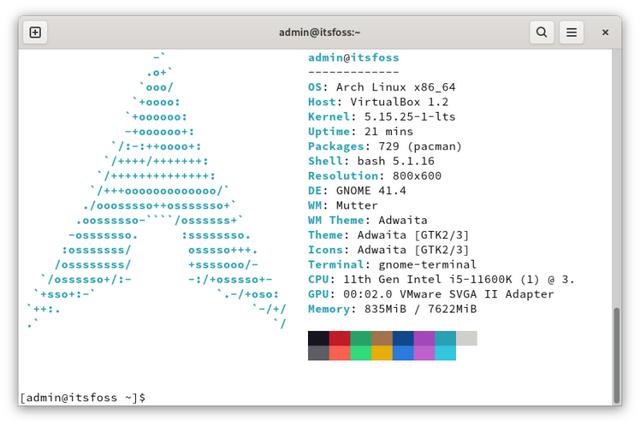The image size is (640, 426).
Task: Click the DE line 'GNOME 41.4'
Action: click(x=357, y=191)
